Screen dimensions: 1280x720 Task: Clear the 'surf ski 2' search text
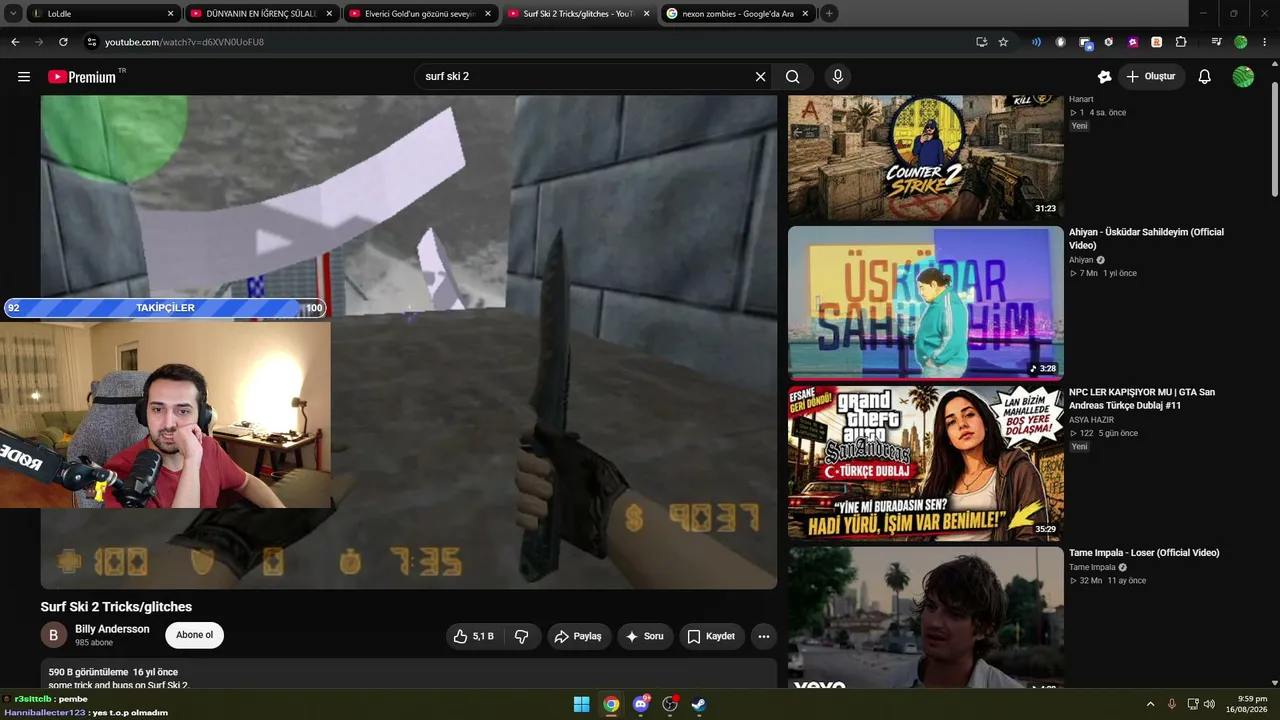[x=760, y=77]
